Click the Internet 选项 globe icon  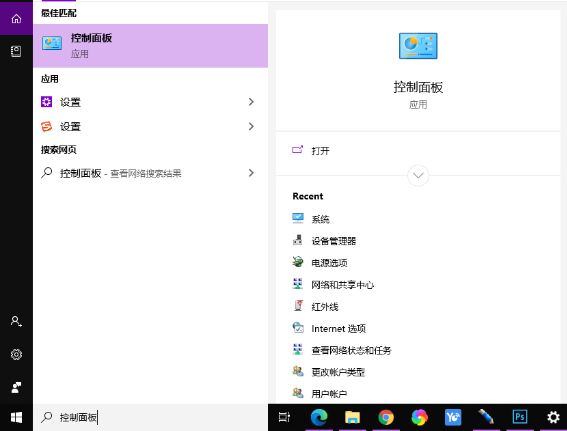coord(298,327)
